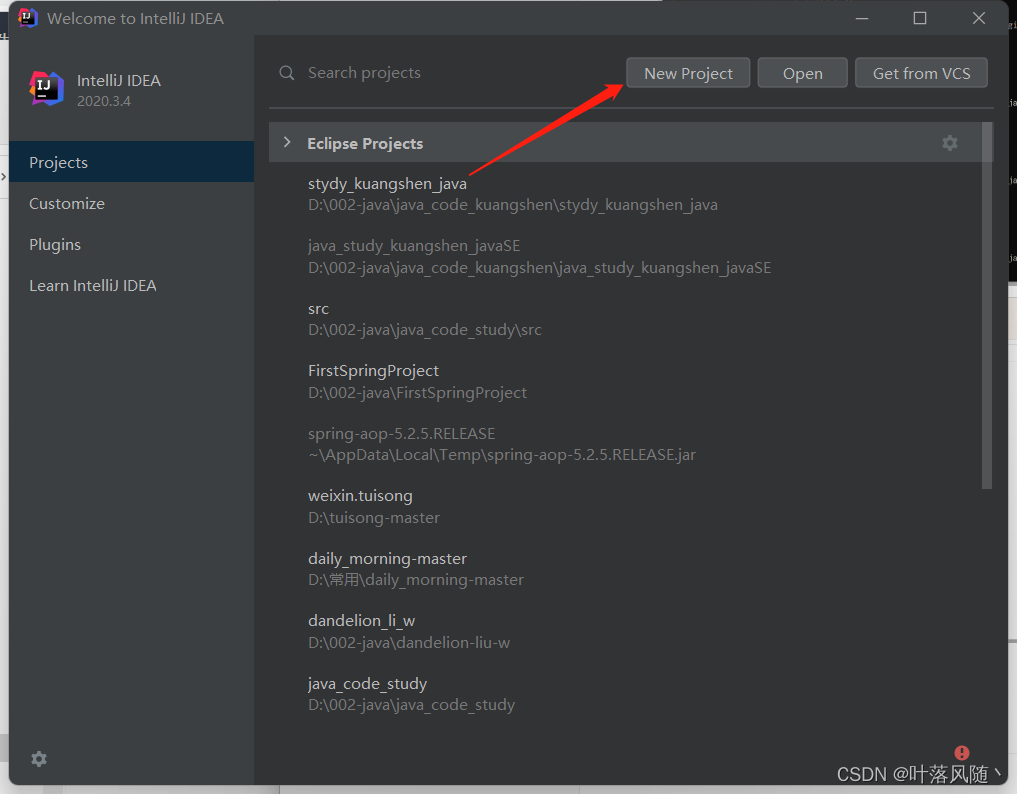This screenshot has height=794, width=1017.
Task: Maximize the Welcome window
Action: click(x=920, y=18)
